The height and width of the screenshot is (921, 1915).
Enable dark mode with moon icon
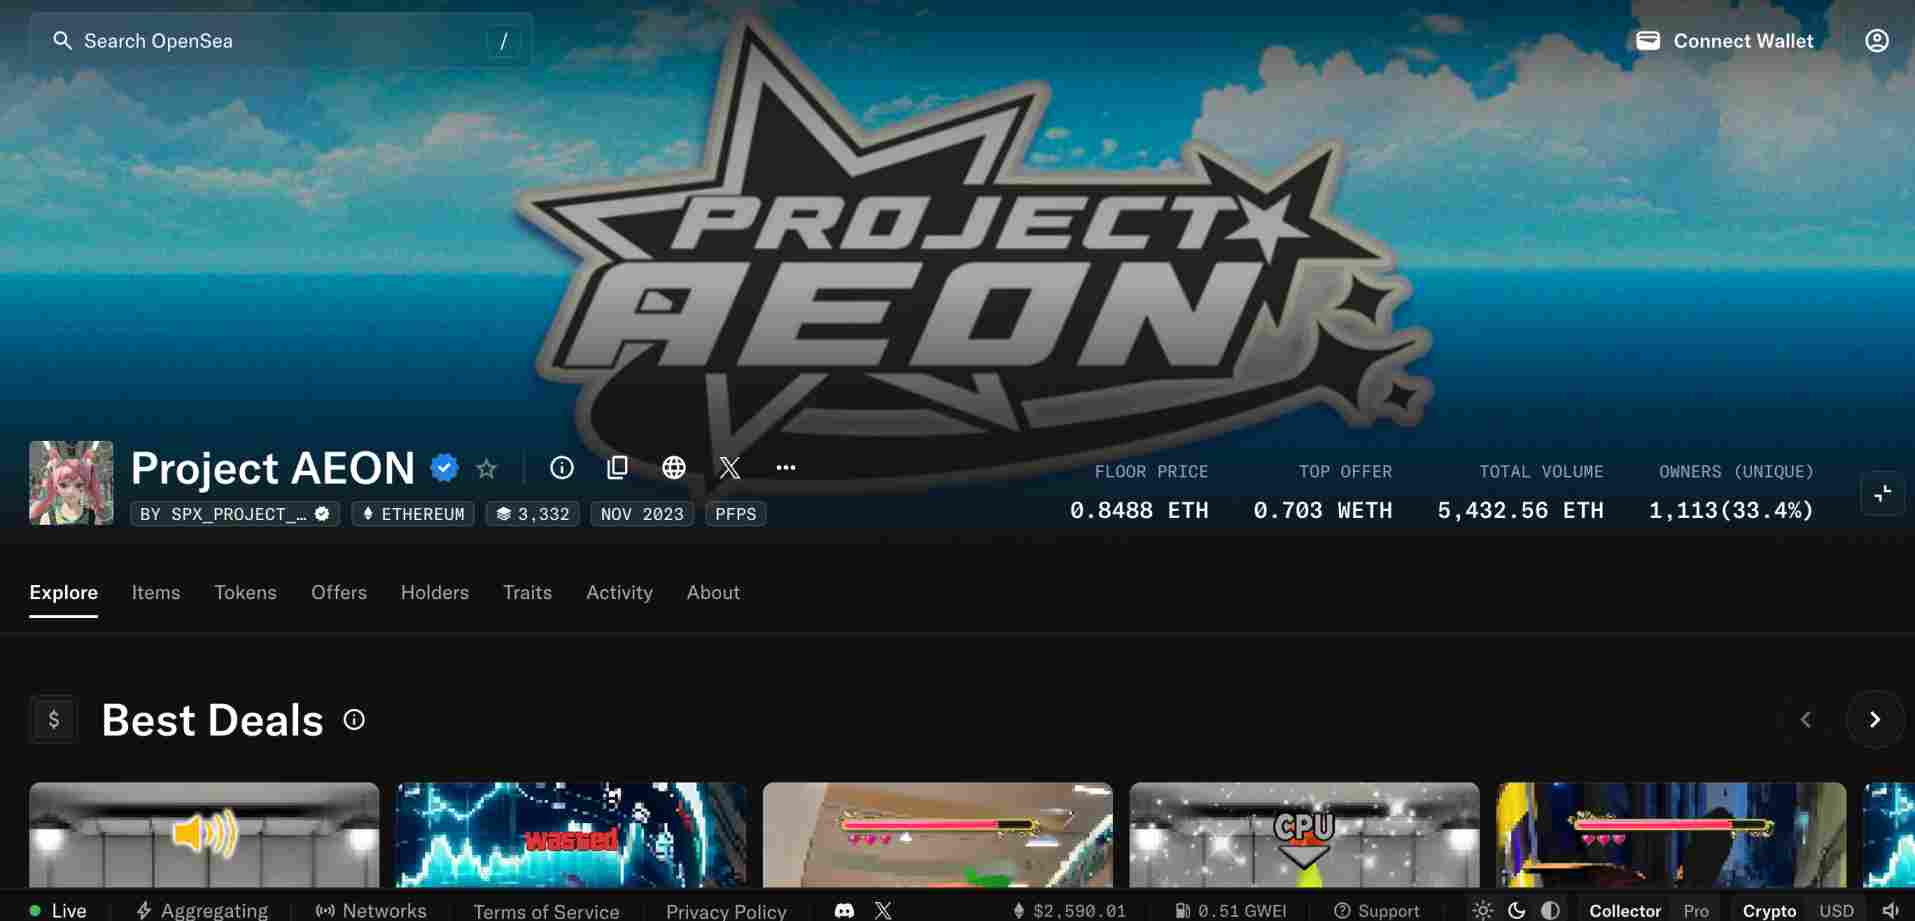pos(1517,910)
